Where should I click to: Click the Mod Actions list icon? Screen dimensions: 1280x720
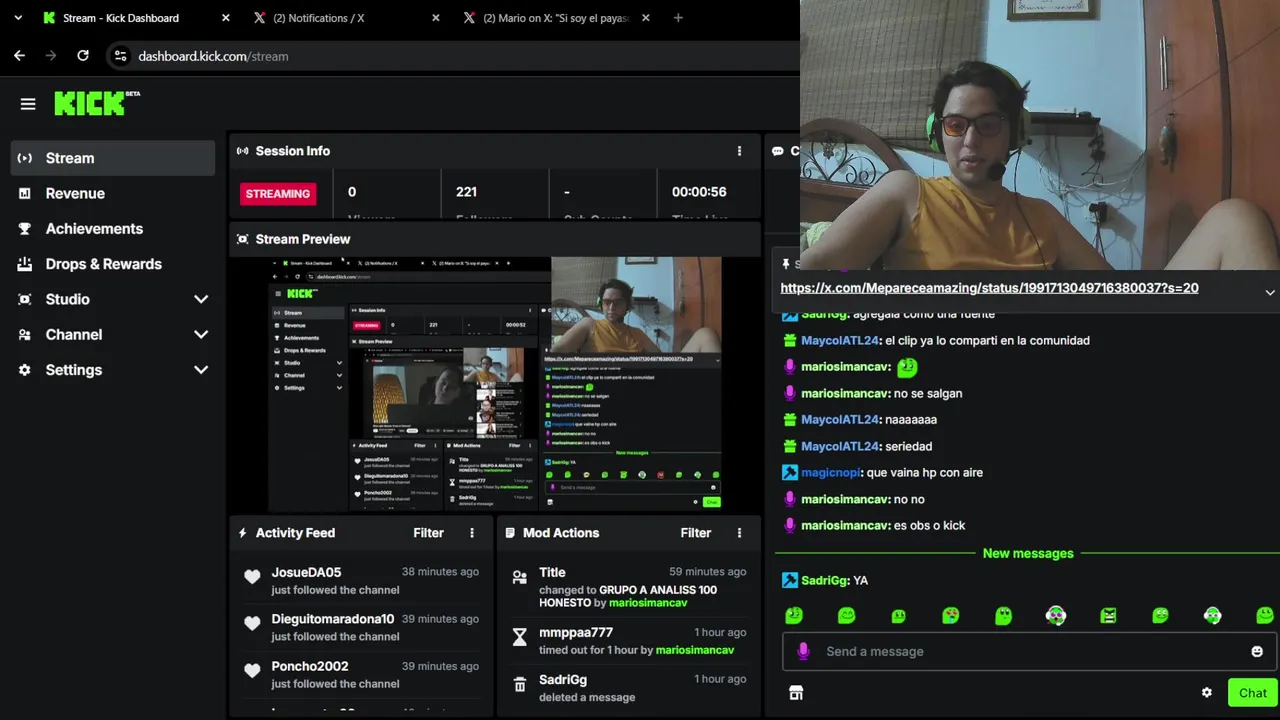coord(510,533)
